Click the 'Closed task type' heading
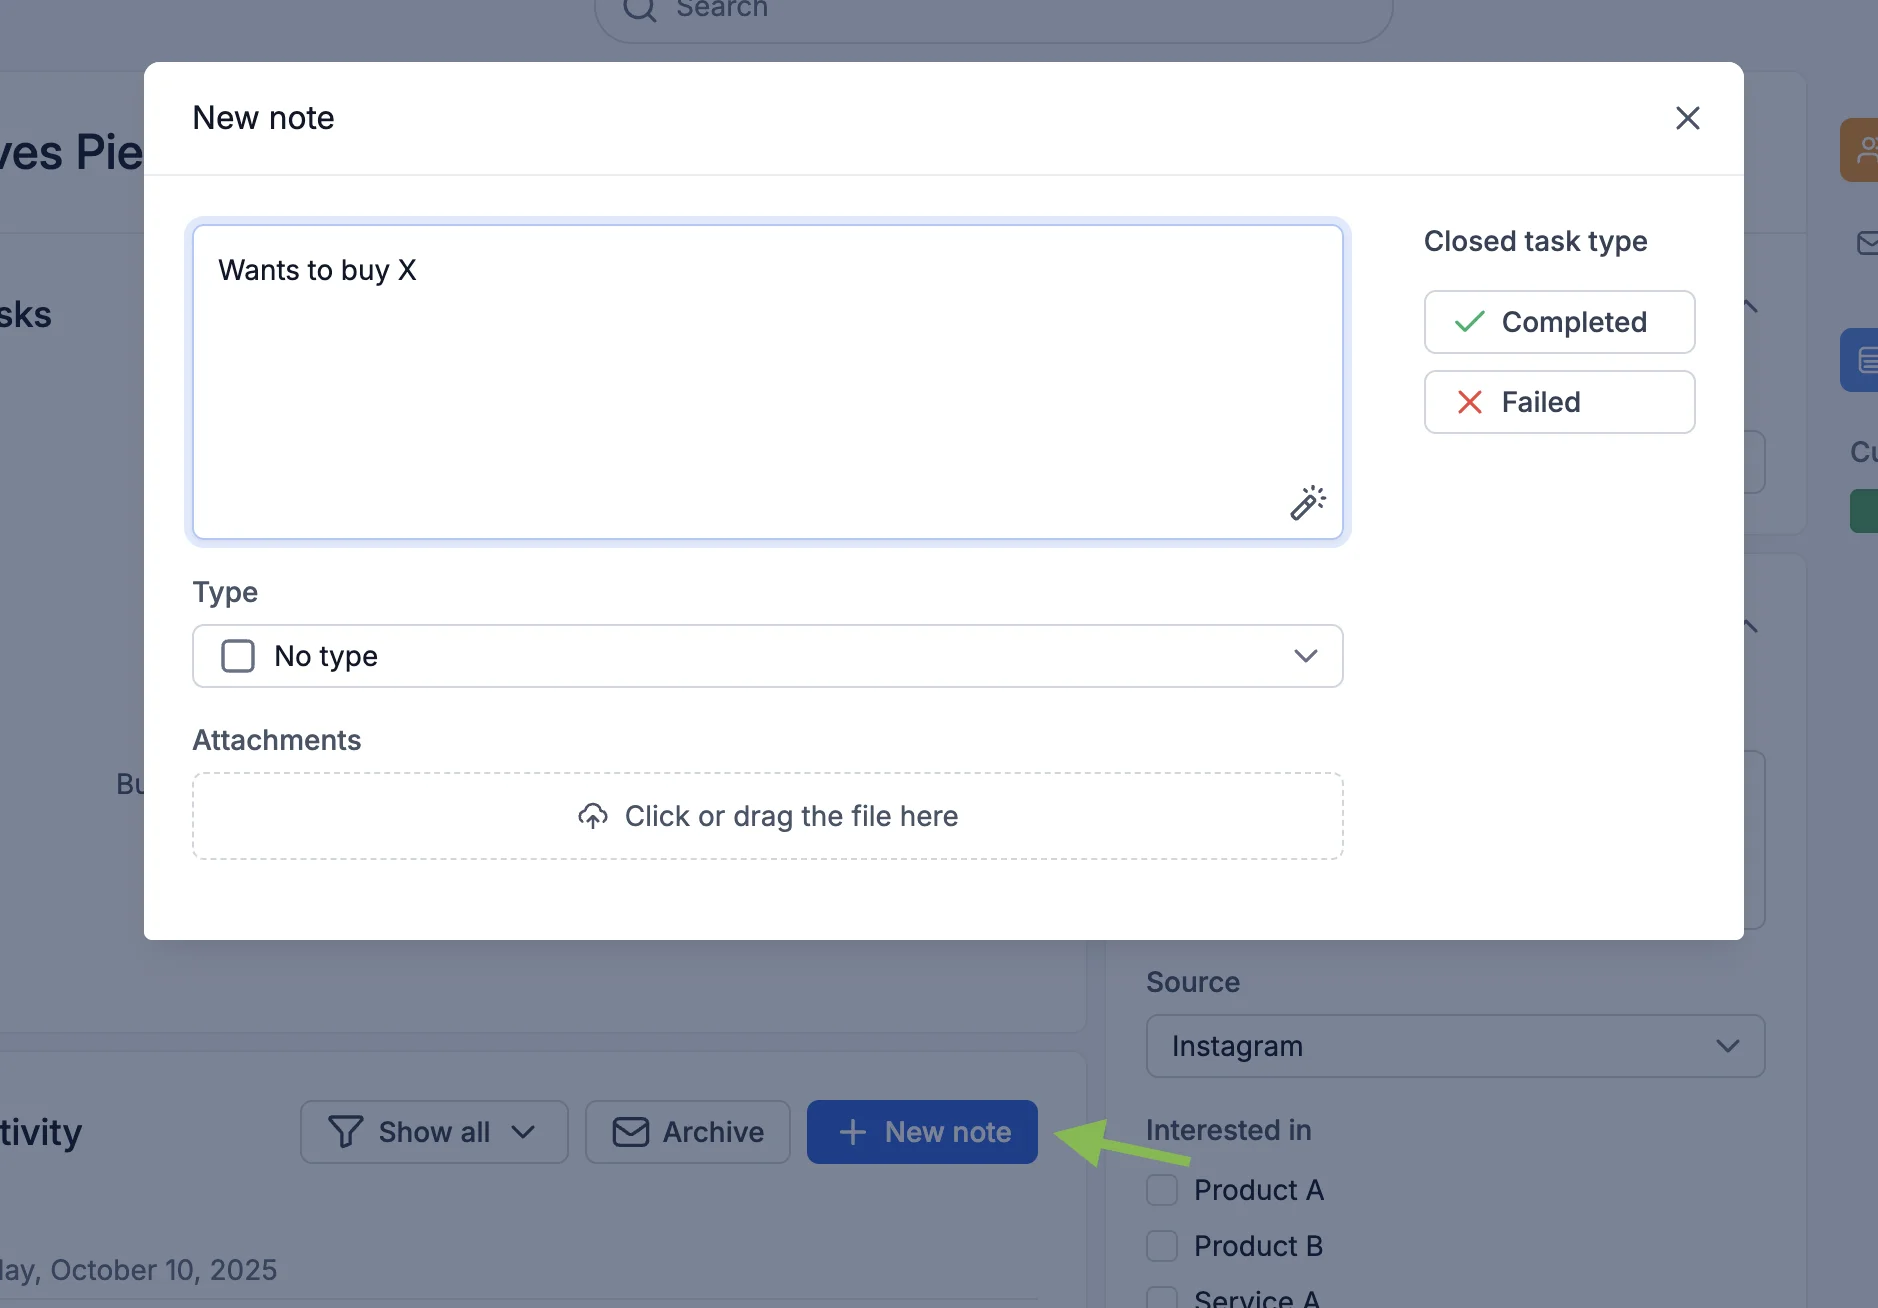This screenshot has height=1308, width=1878. click(x=1535, y=241)
